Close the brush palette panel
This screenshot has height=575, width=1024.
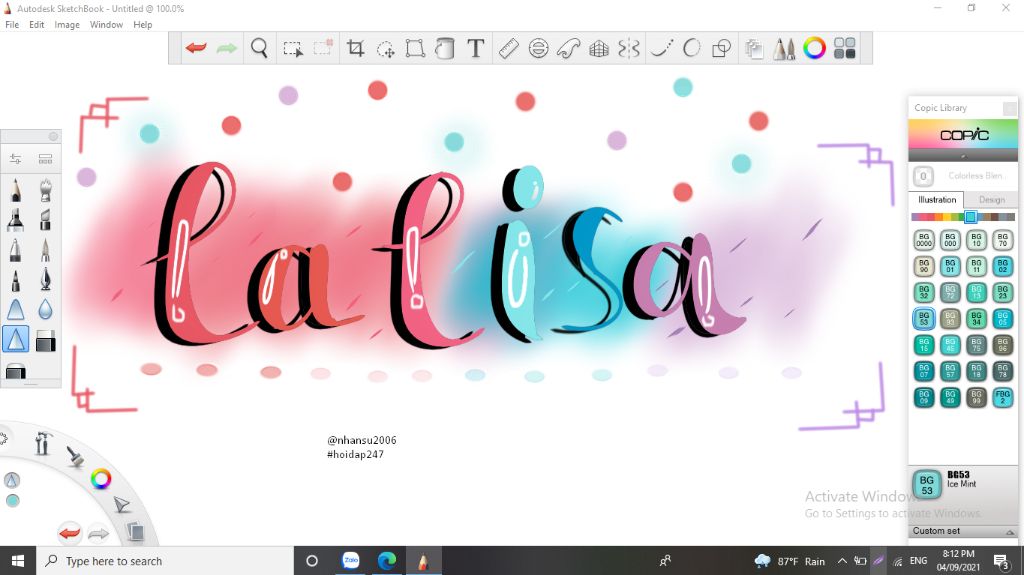click(54, 136)
